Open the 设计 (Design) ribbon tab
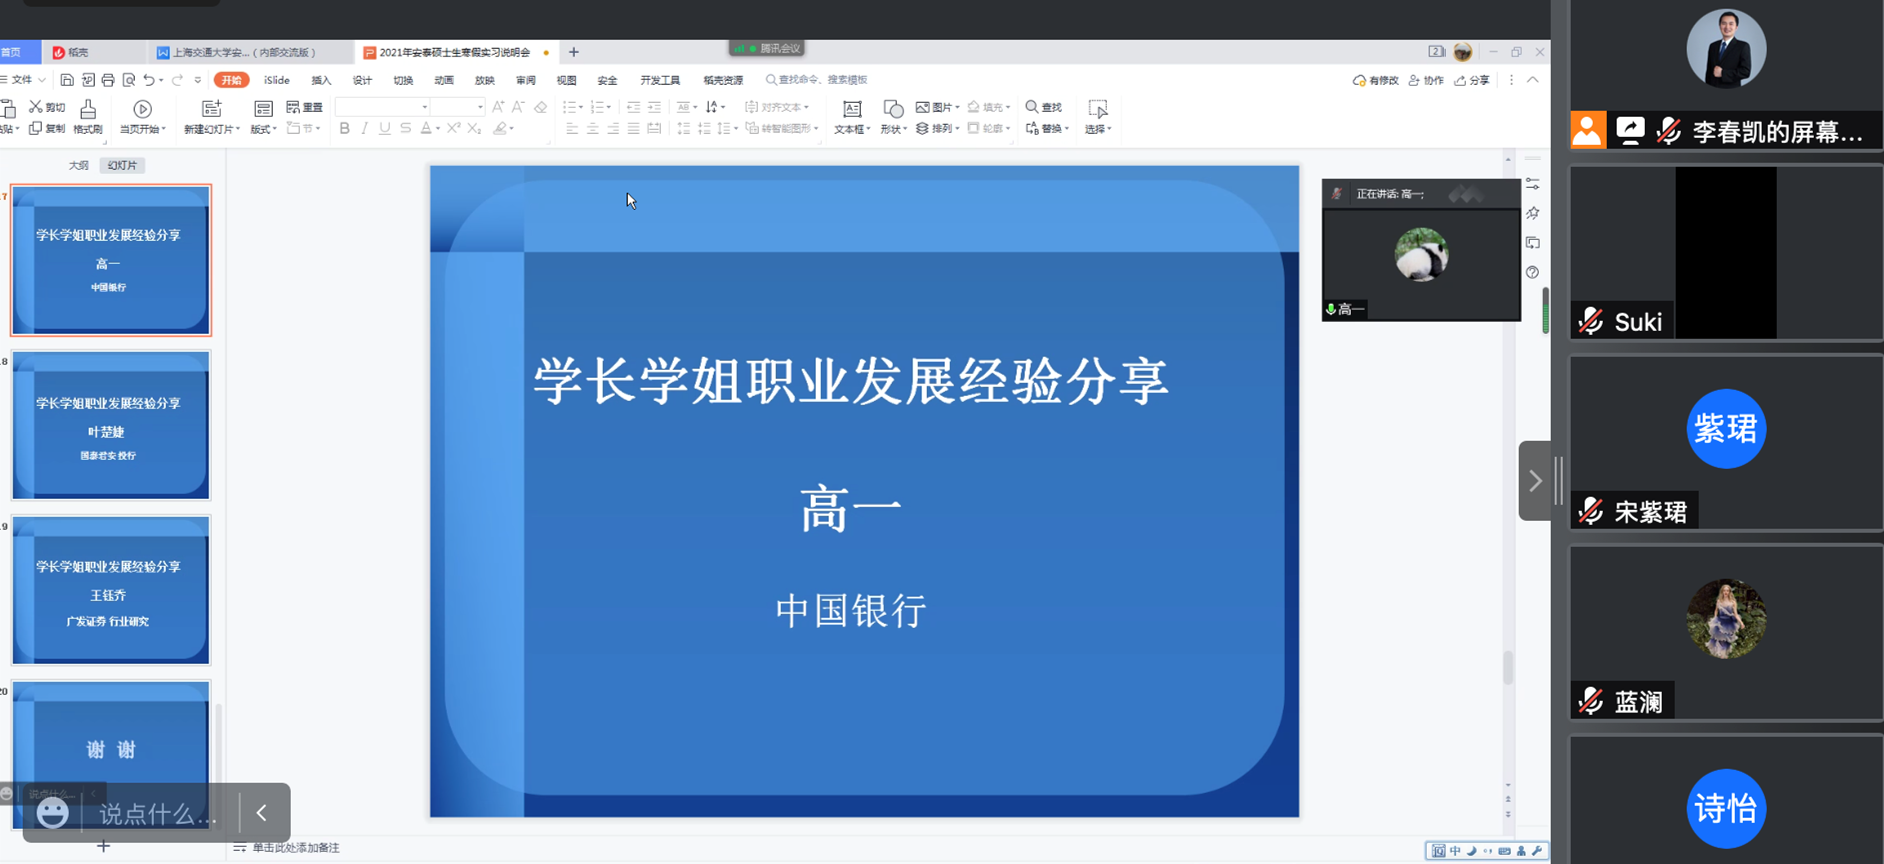Viewport: 1884px width, 864px height. point(362,80)
